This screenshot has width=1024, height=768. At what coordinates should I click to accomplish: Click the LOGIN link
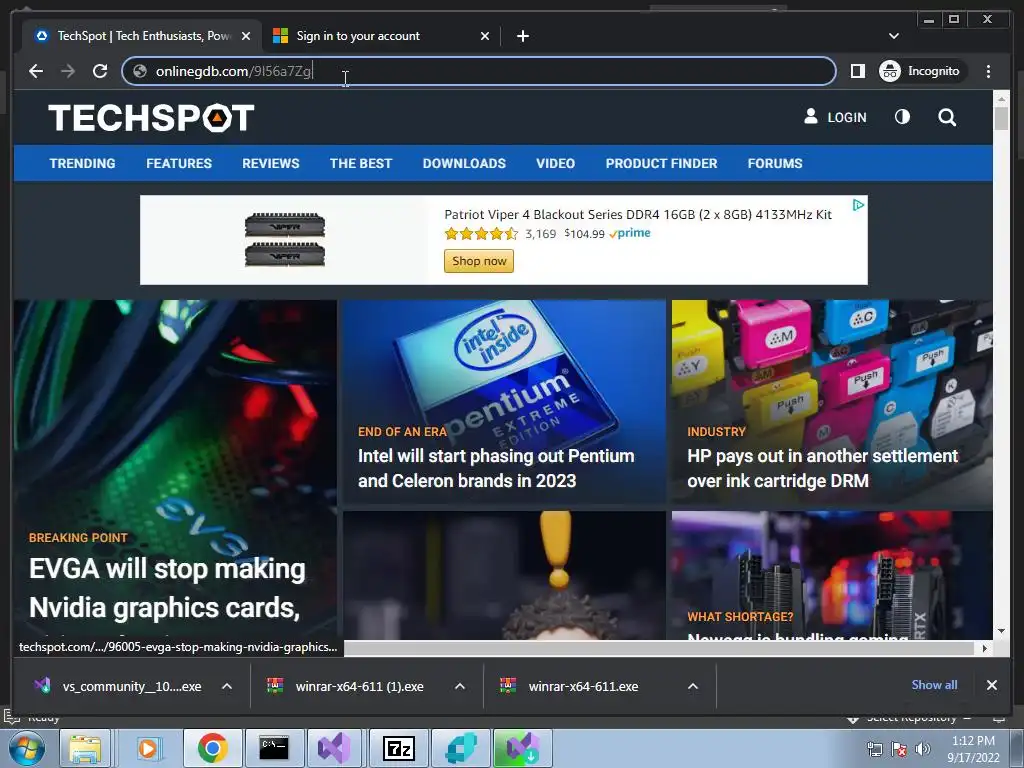tap(835, 117)
